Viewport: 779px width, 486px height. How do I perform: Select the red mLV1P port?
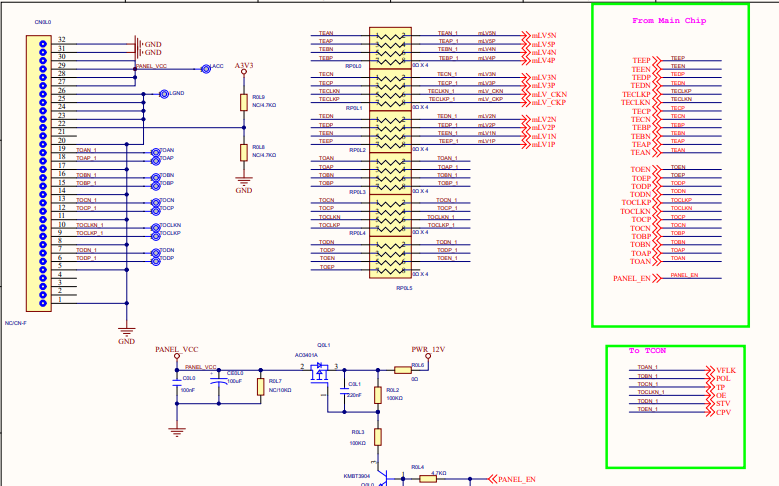pyautogui.click(x=539, y=145)
